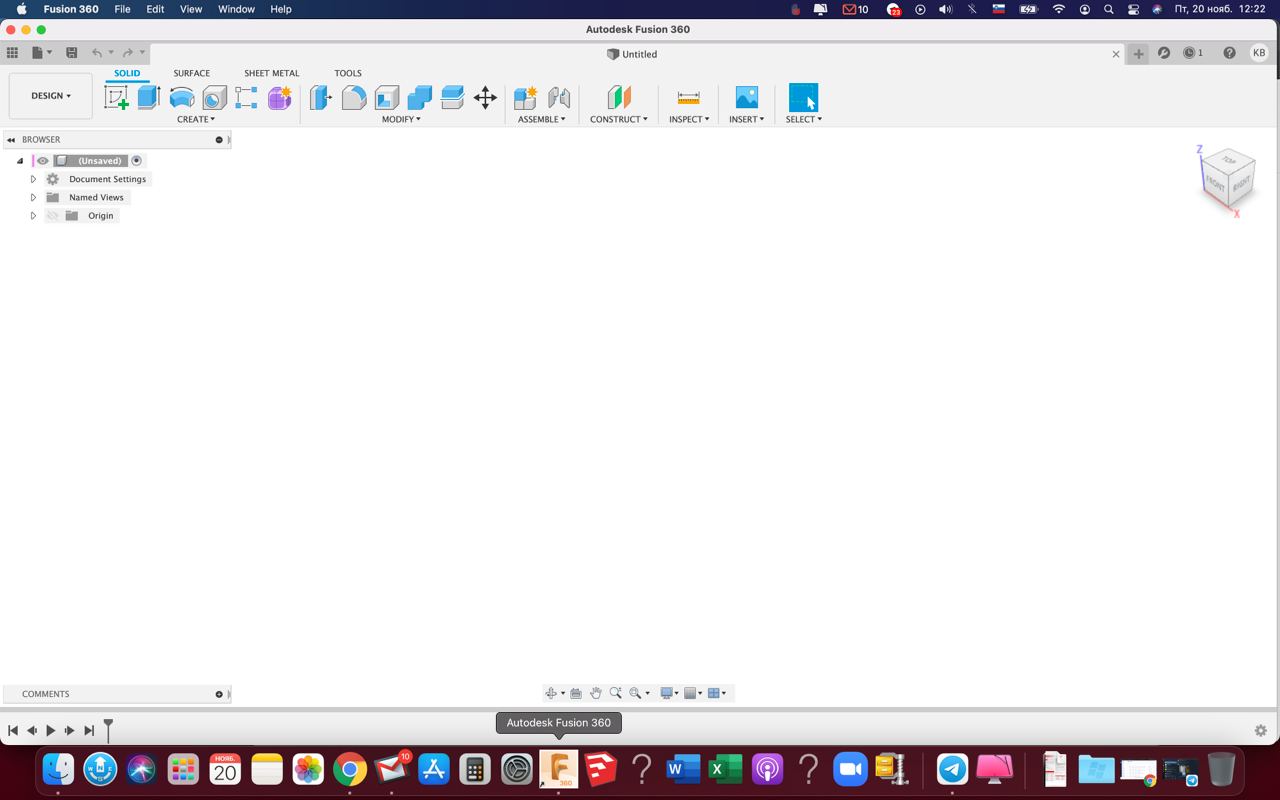Open the File menu
The height and width of the screenshot is (800, 1280).
[122, 9]
